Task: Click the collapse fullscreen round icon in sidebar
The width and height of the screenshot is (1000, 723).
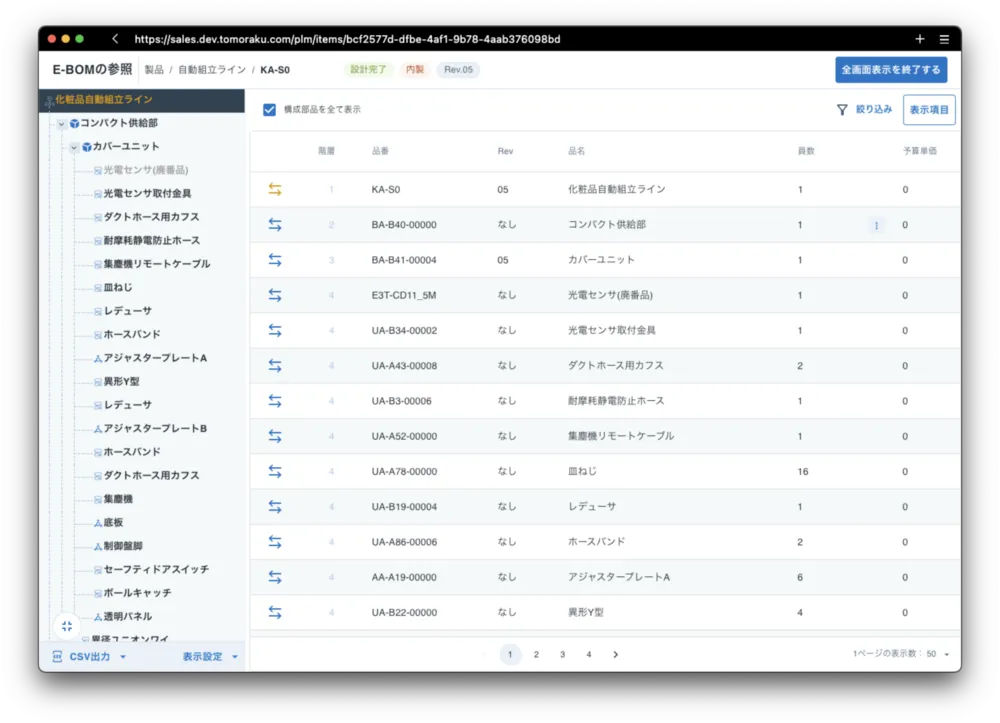Action: (x=66, y=626)
